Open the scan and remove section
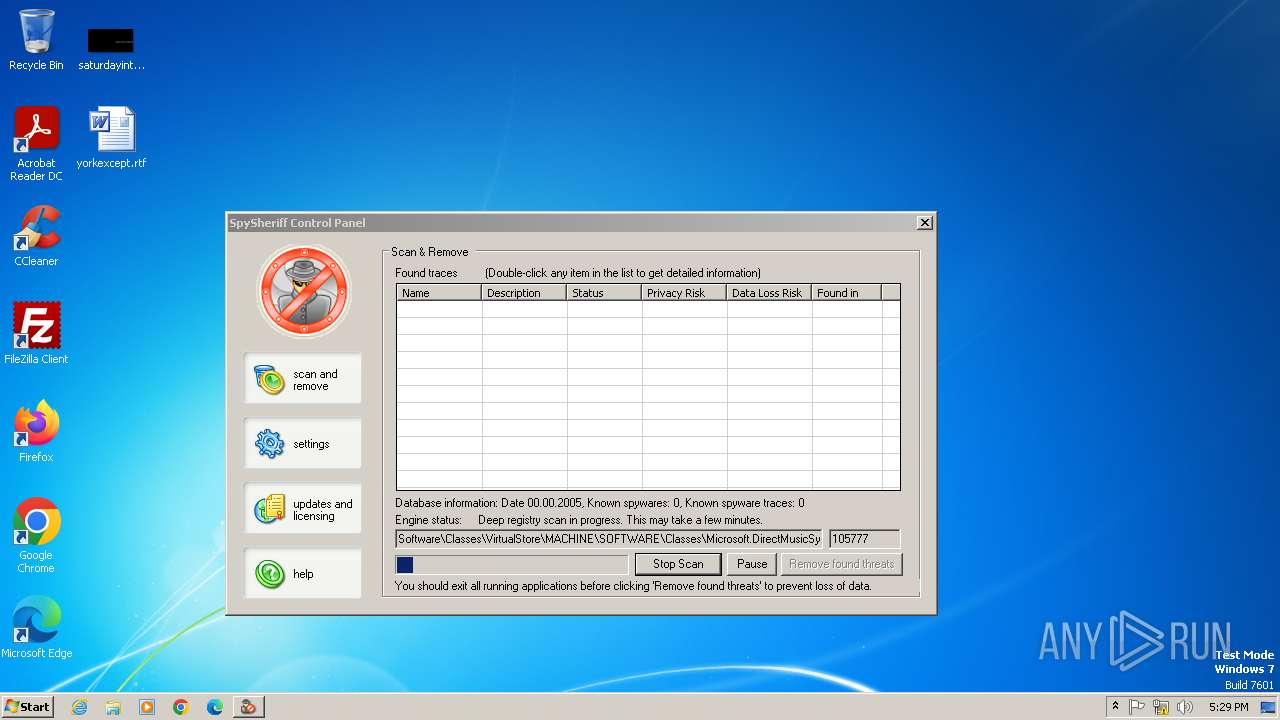Image resolution: width=1280 pixels, height=720 pixels. [x=302, y=379]
